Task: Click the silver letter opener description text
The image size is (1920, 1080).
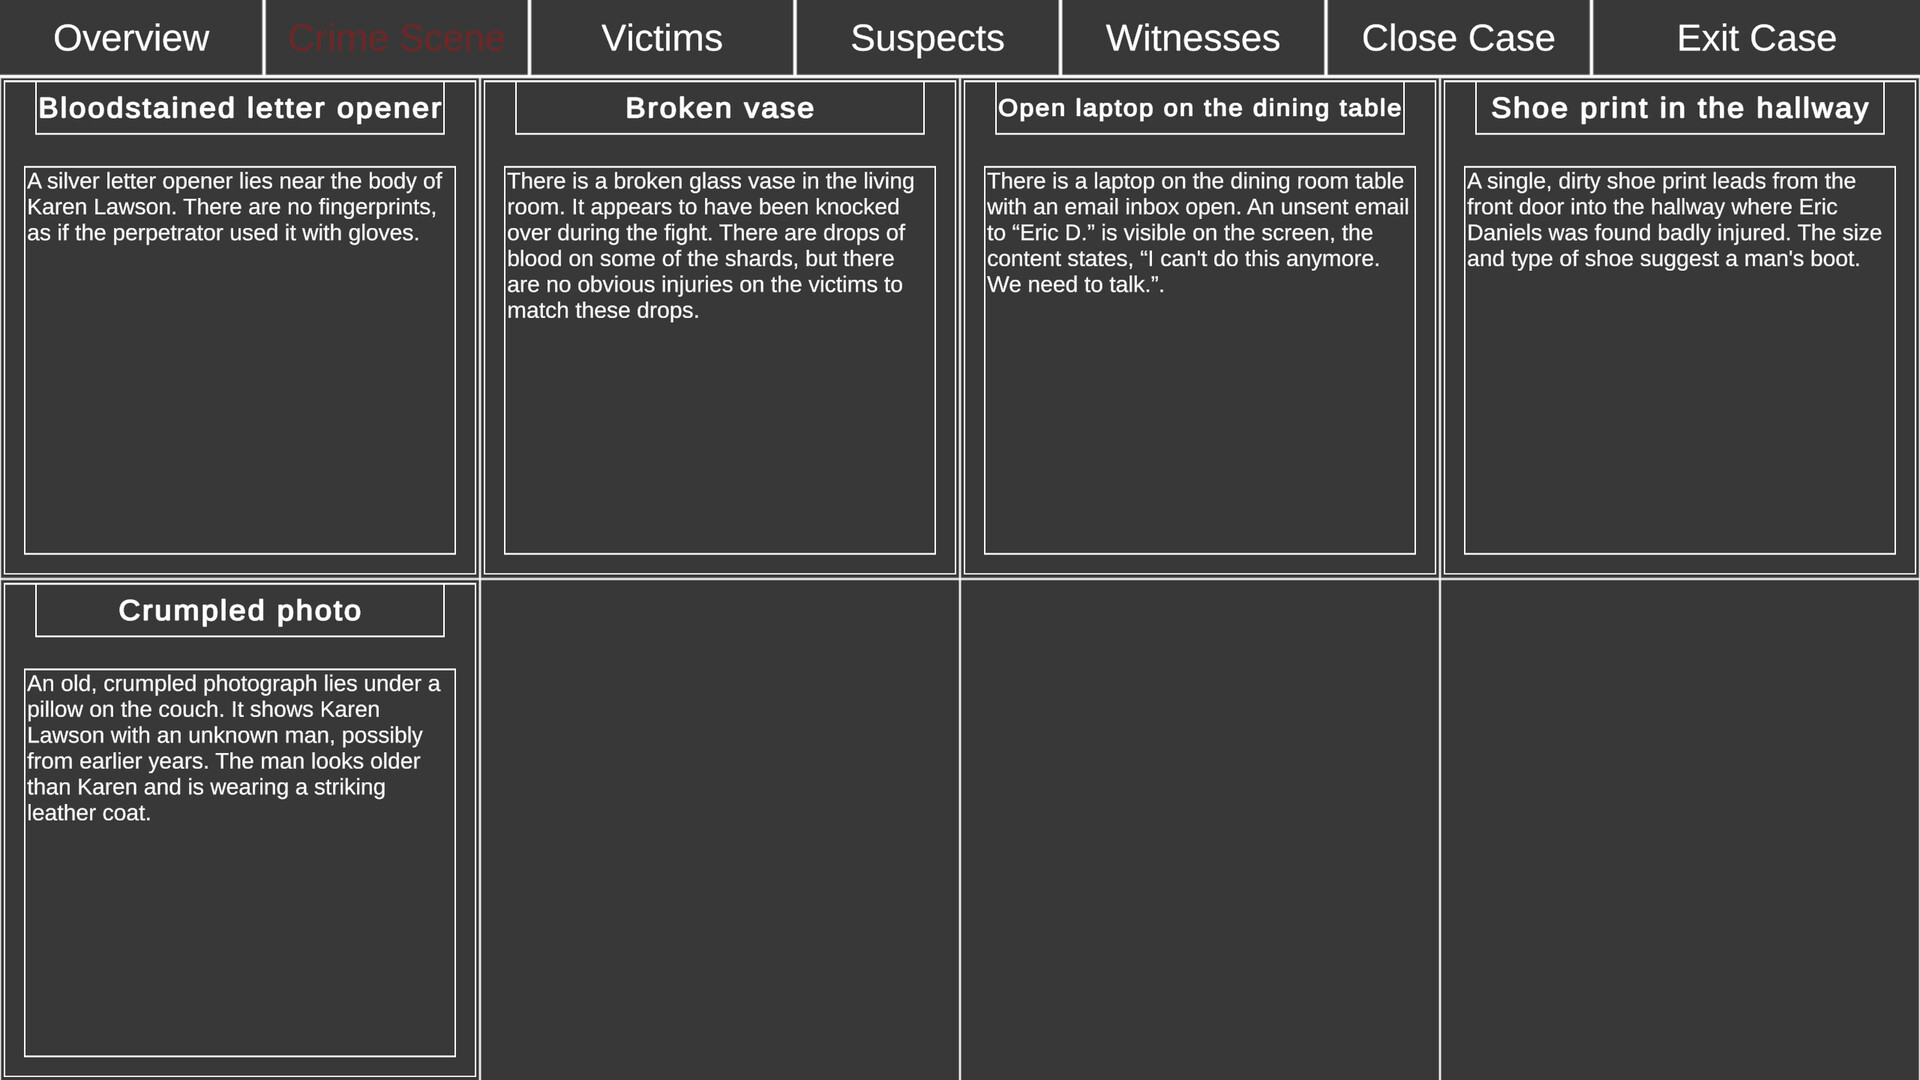Action: [234, 208]
